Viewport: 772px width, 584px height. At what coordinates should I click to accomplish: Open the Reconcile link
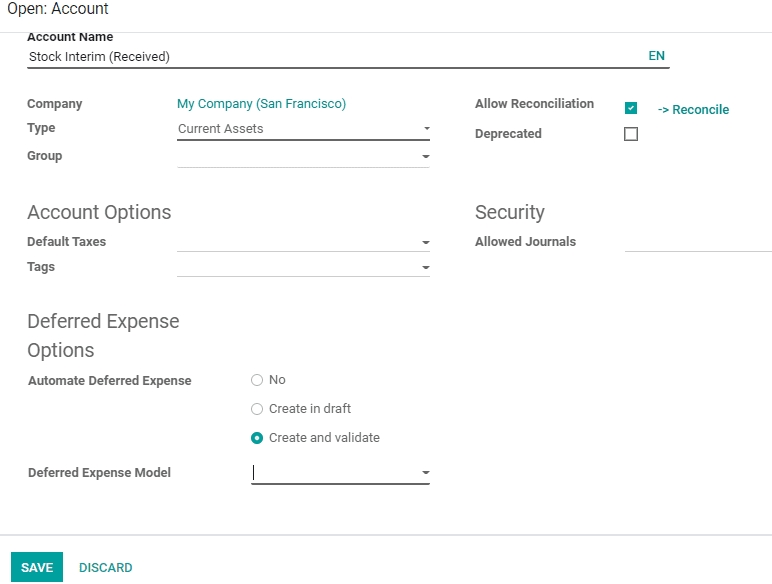(693, 110)
